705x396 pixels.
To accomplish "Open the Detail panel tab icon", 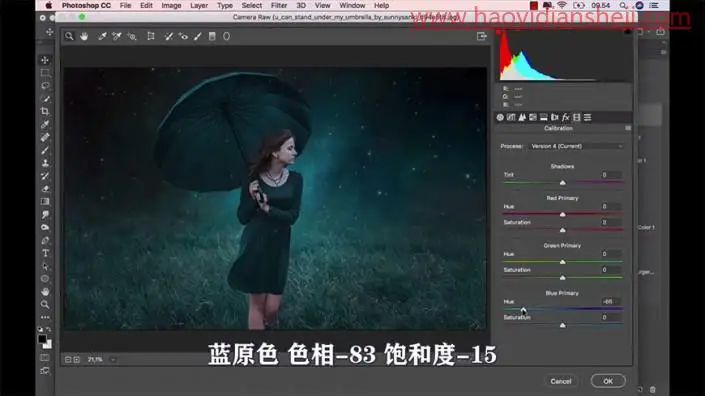I will [522, 117].
